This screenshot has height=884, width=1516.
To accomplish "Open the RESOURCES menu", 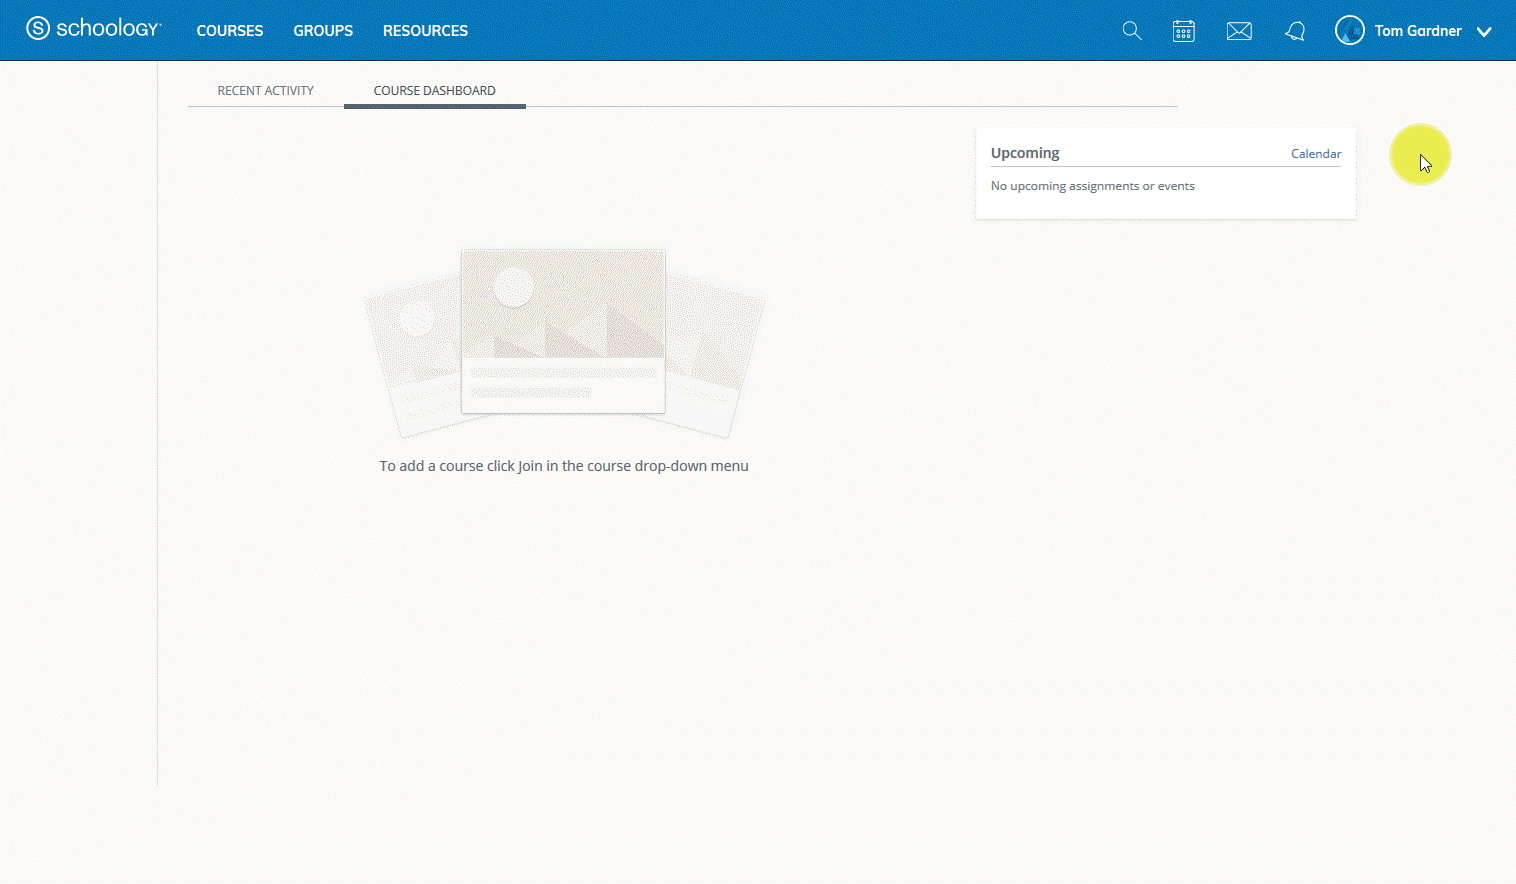I will click(x=425, y=30).
